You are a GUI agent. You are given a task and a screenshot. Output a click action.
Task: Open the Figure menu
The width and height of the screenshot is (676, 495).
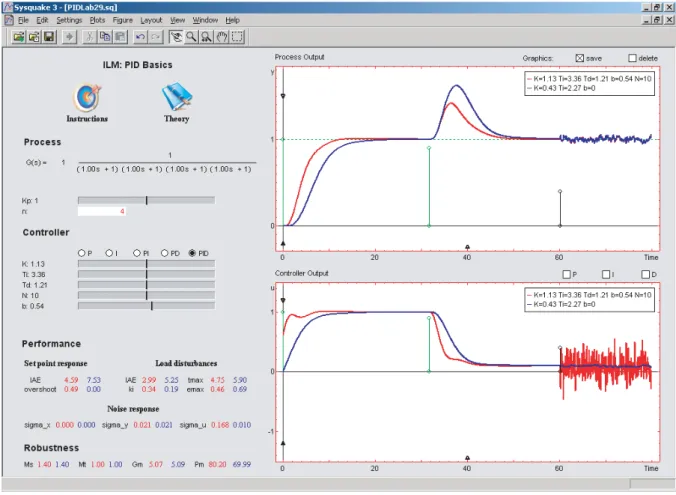123,20
